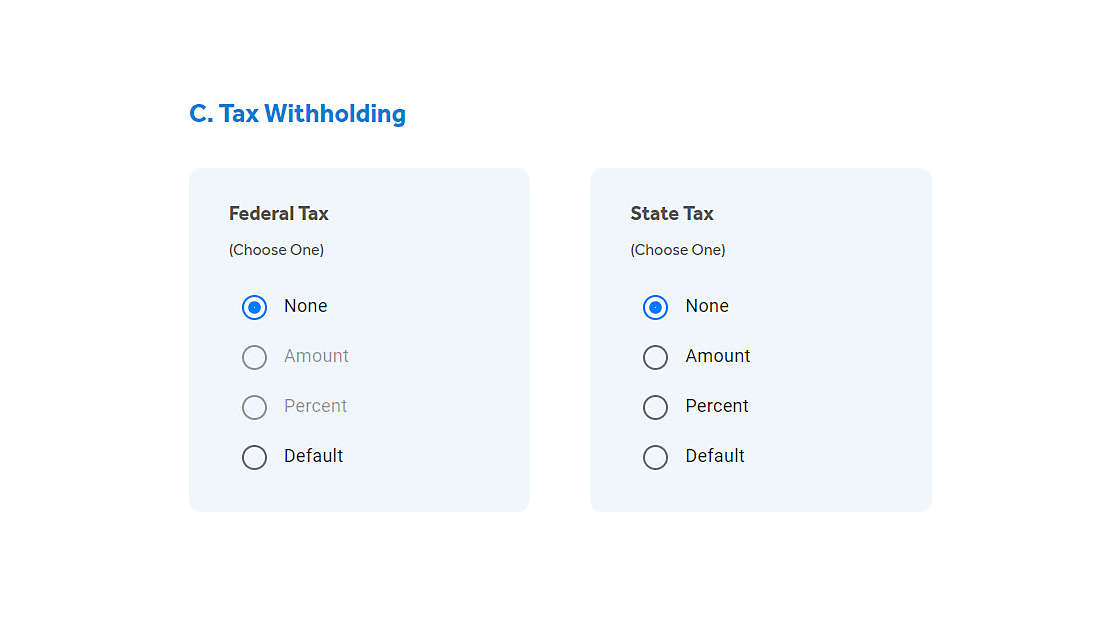Select State Tax Amount radio circle
The height and width of the screenshot is (624, 1110).
click(656, 357)
